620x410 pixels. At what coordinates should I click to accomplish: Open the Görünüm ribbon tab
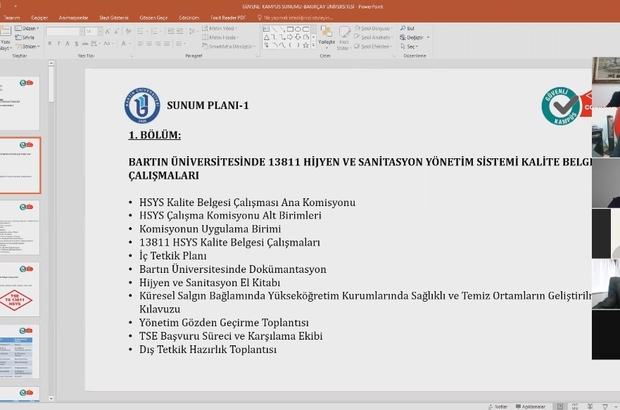(x=189, y=17)
